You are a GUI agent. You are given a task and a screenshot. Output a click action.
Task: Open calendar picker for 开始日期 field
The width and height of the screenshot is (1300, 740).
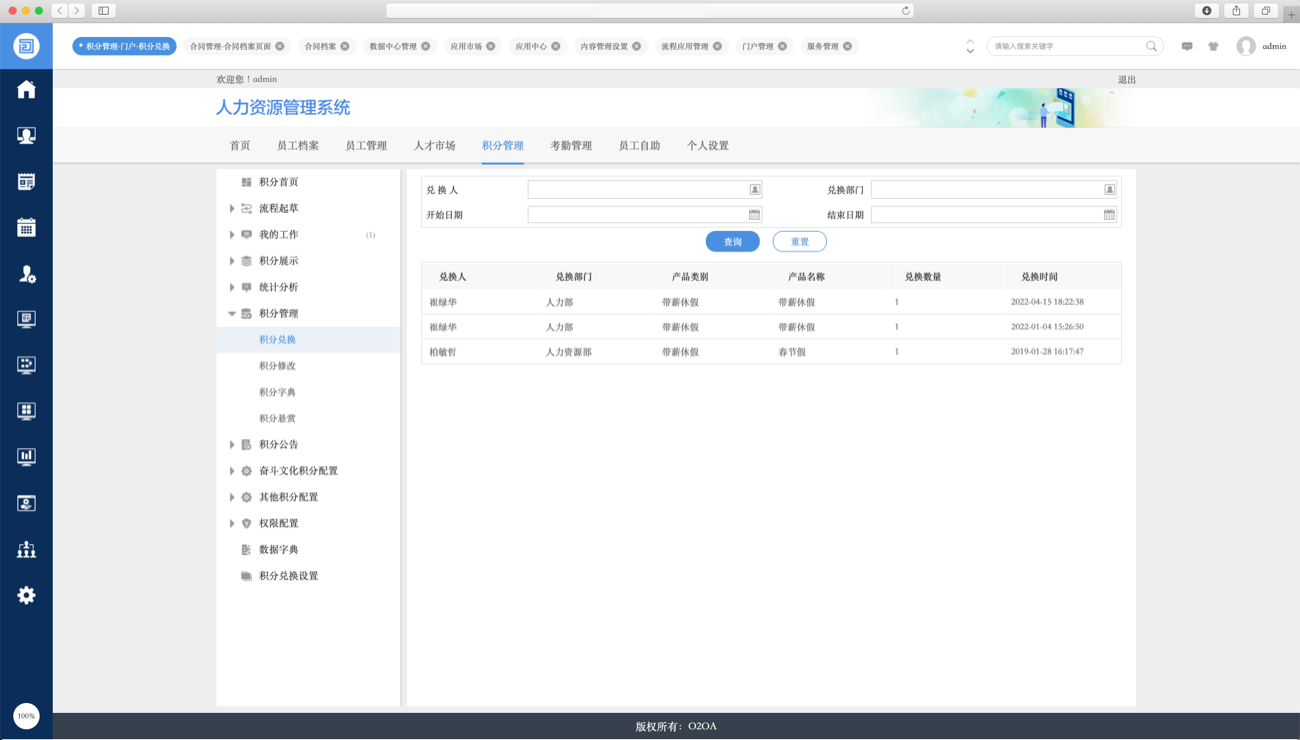pos(754,215)
